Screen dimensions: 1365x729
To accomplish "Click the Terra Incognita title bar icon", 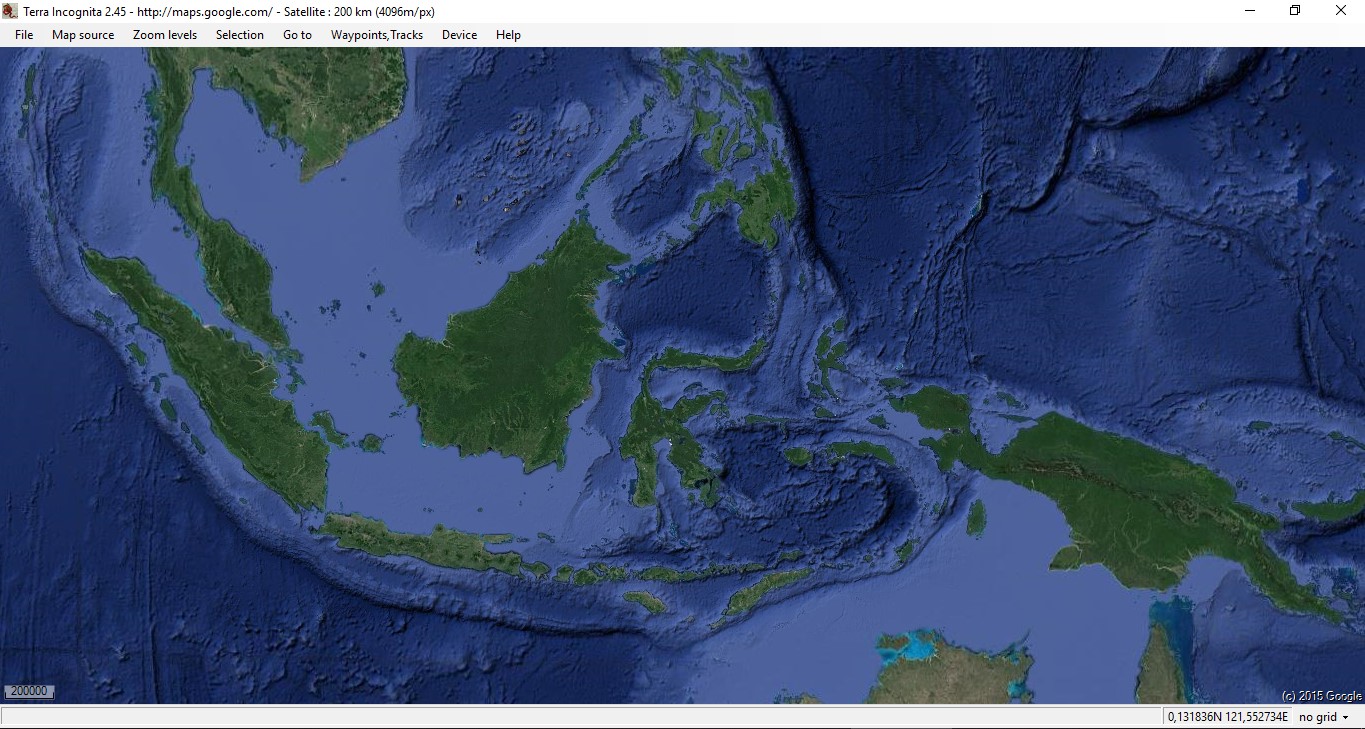I will 10,11.
